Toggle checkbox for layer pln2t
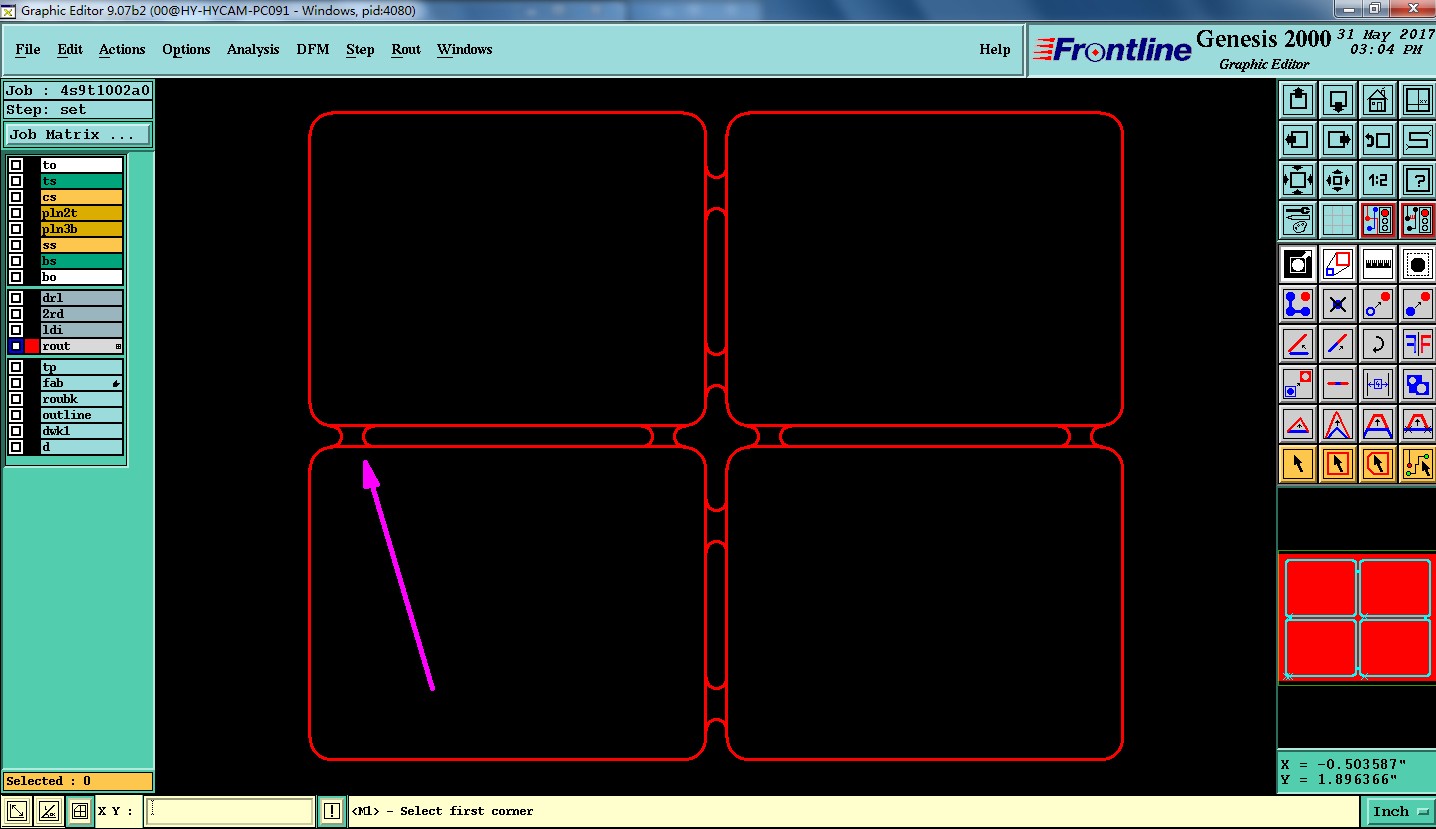The height and width of the screenshot is (829, 1436). pyautogui.click(x=16, y=213)
